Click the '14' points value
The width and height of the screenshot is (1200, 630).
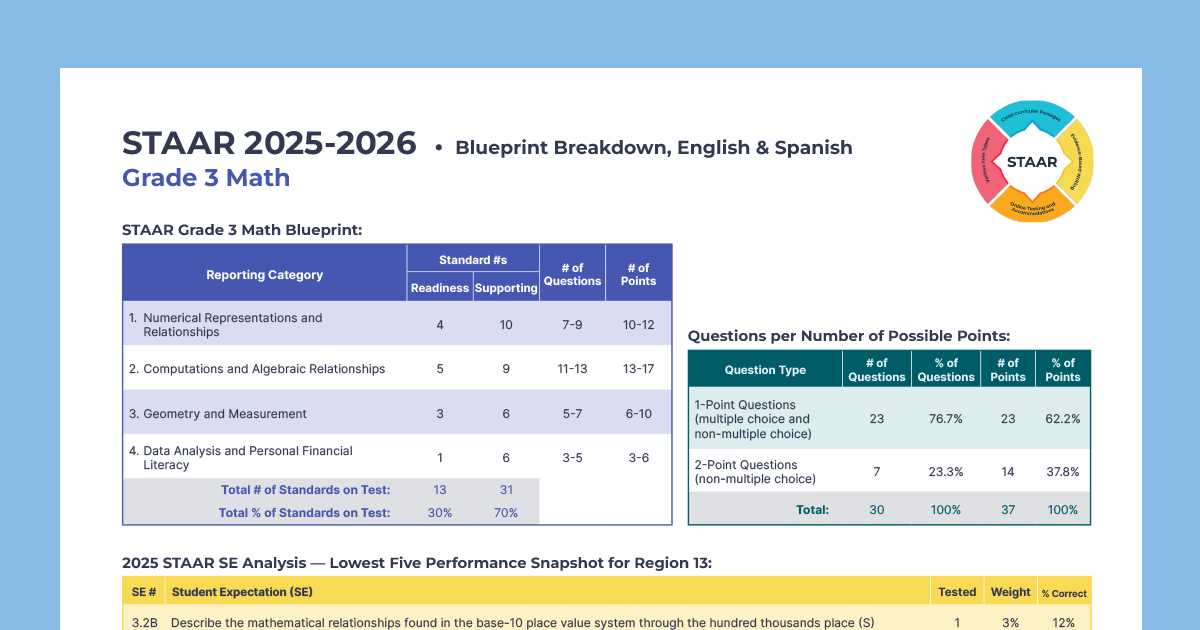pyautogui.click(x=1008, y=472)
